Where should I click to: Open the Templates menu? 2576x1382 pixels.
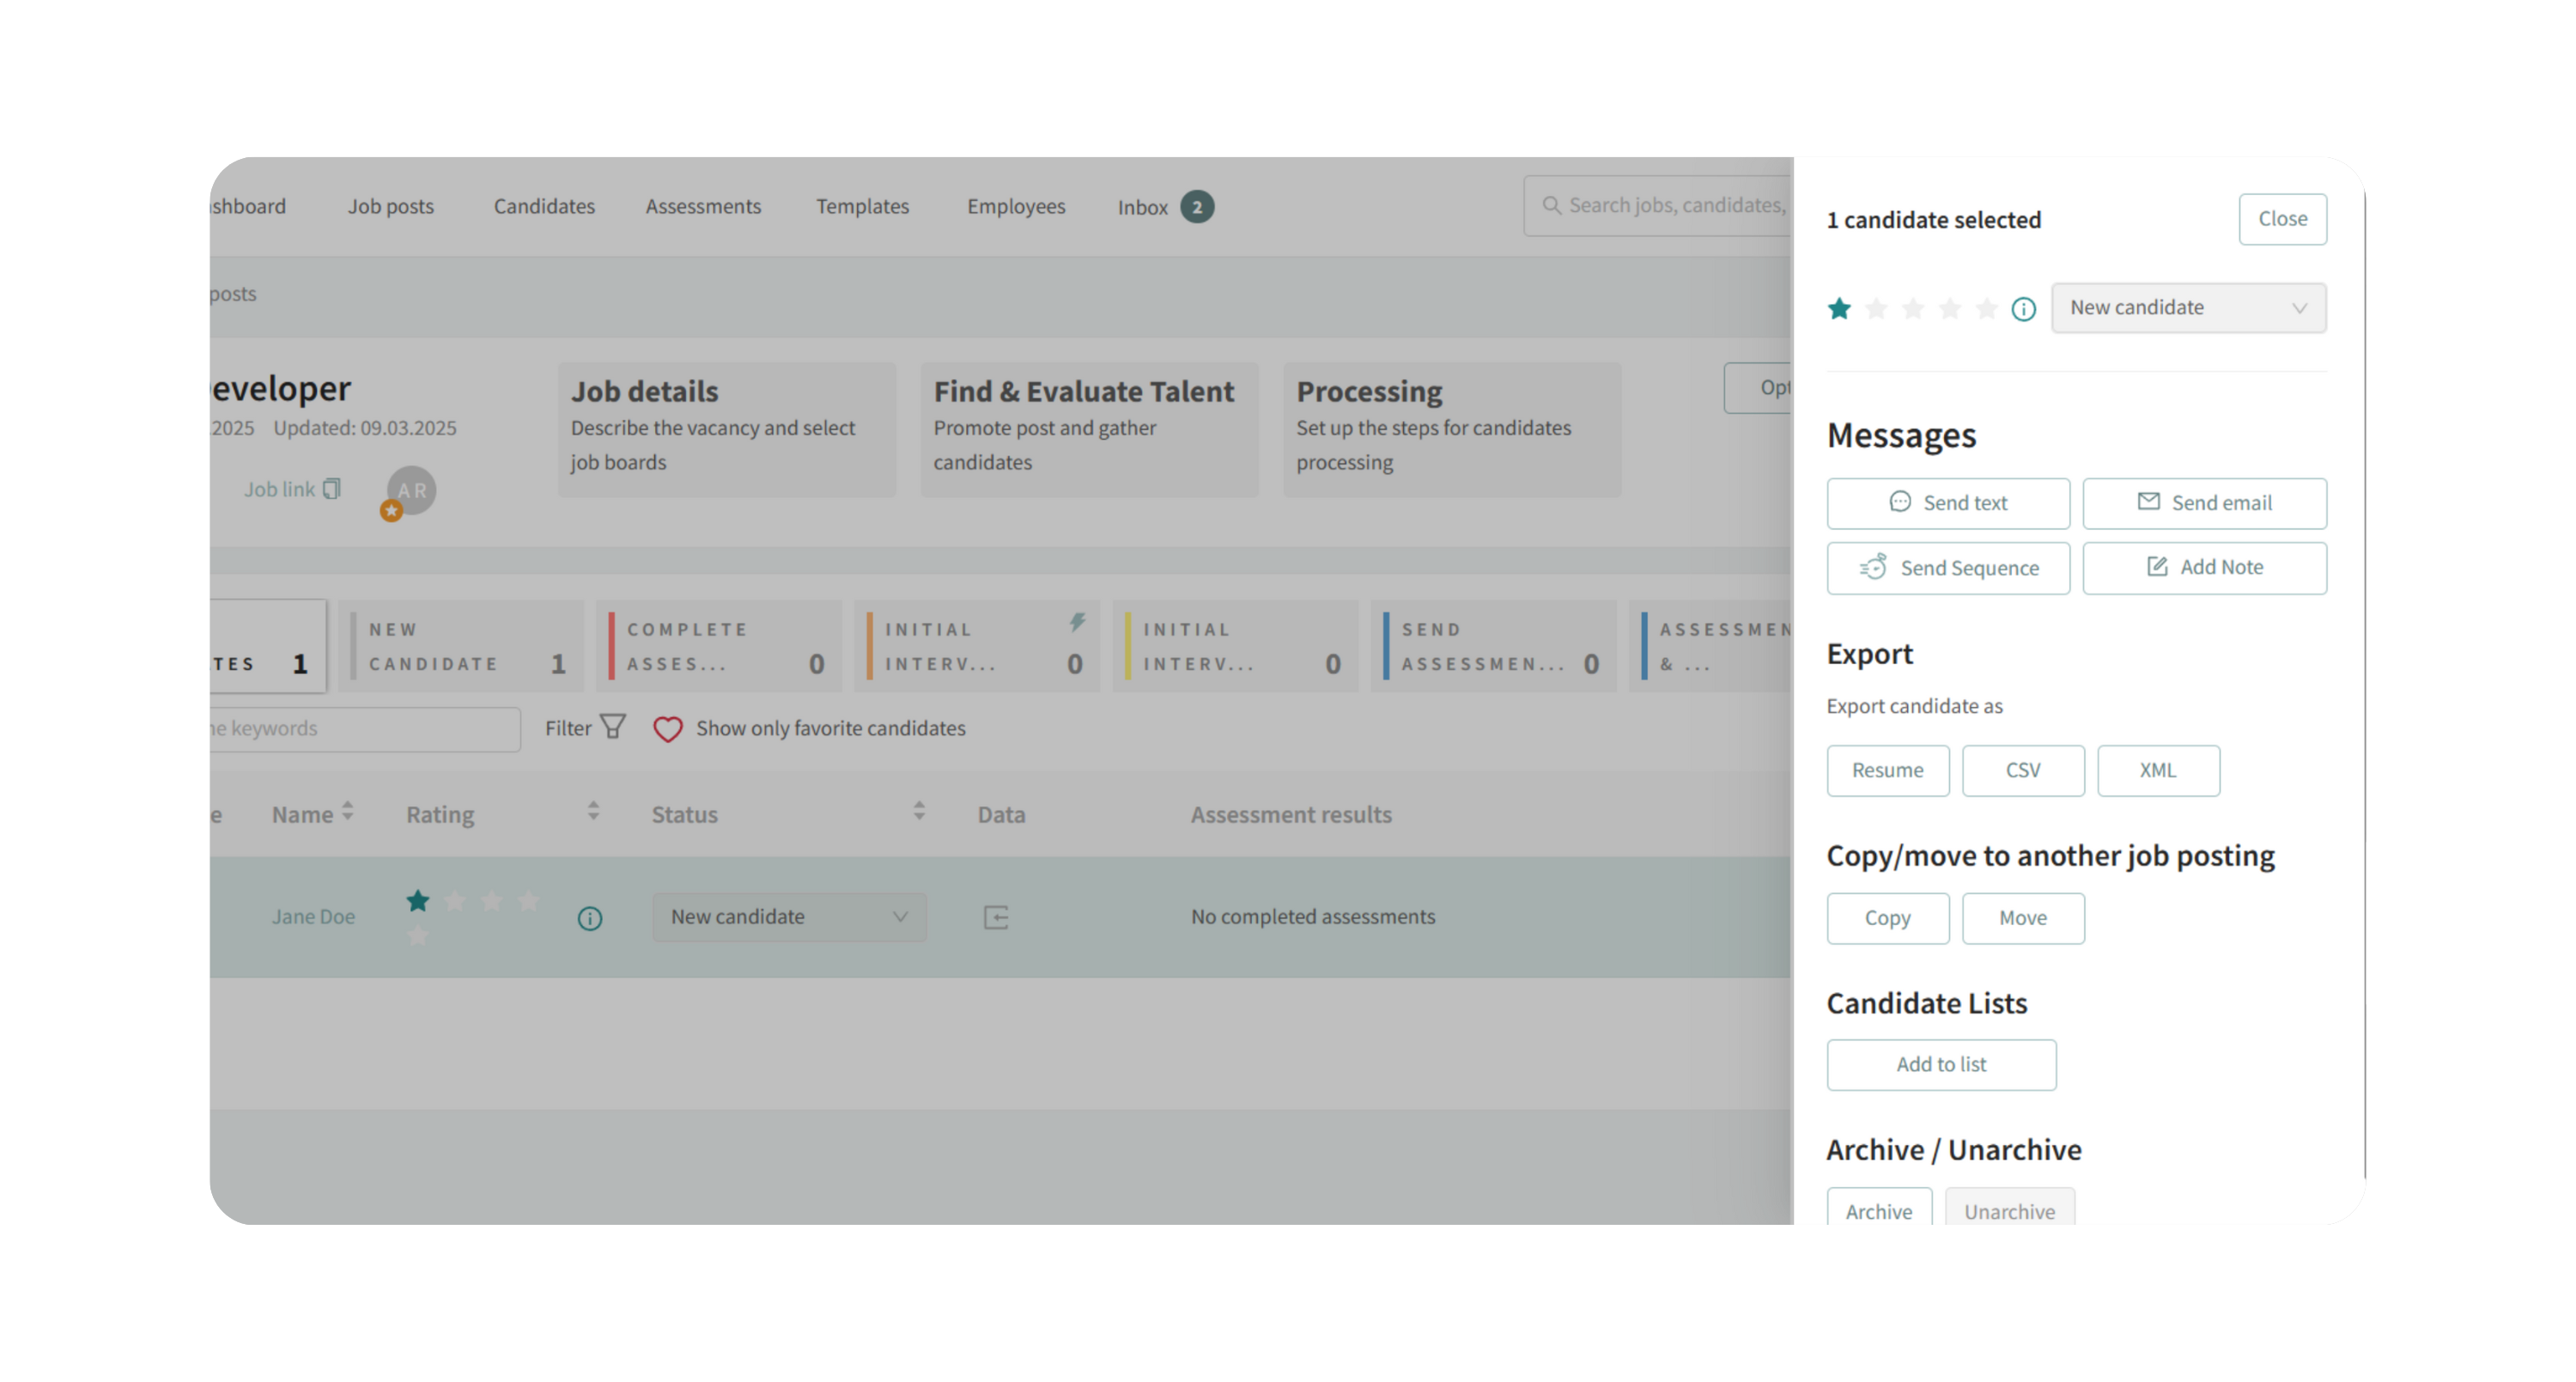pyautogui.click(x=862, y=206)
